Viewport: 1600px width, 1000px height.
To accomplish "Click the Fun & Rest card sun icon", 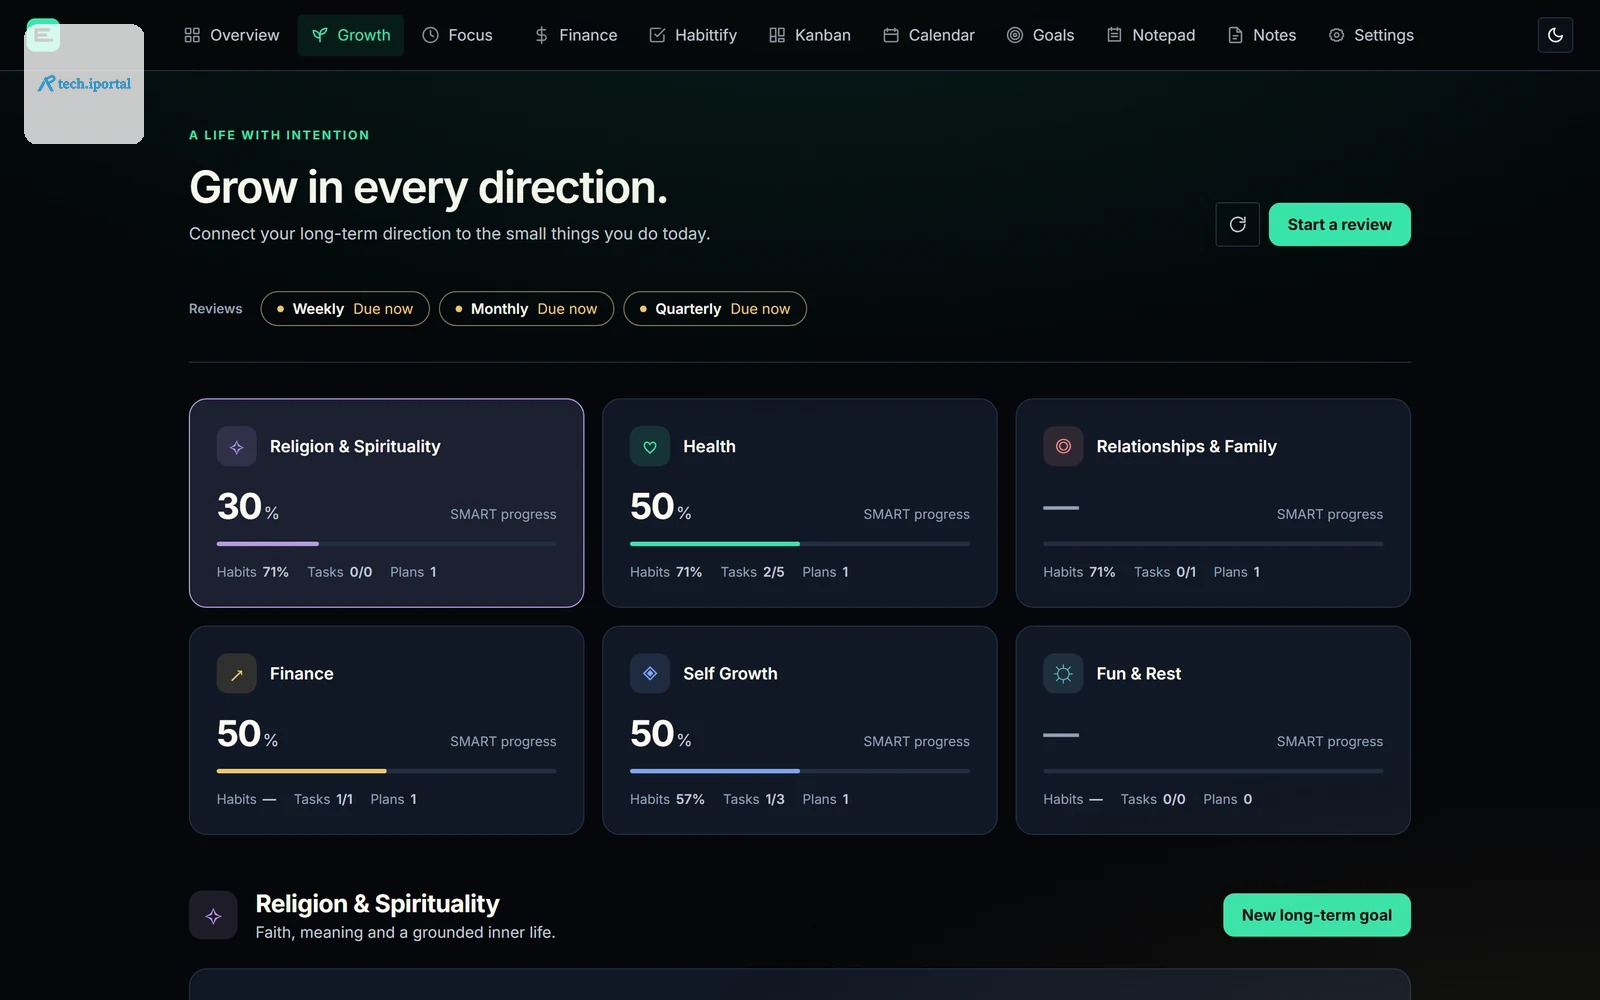I will tap(1063, 674).
